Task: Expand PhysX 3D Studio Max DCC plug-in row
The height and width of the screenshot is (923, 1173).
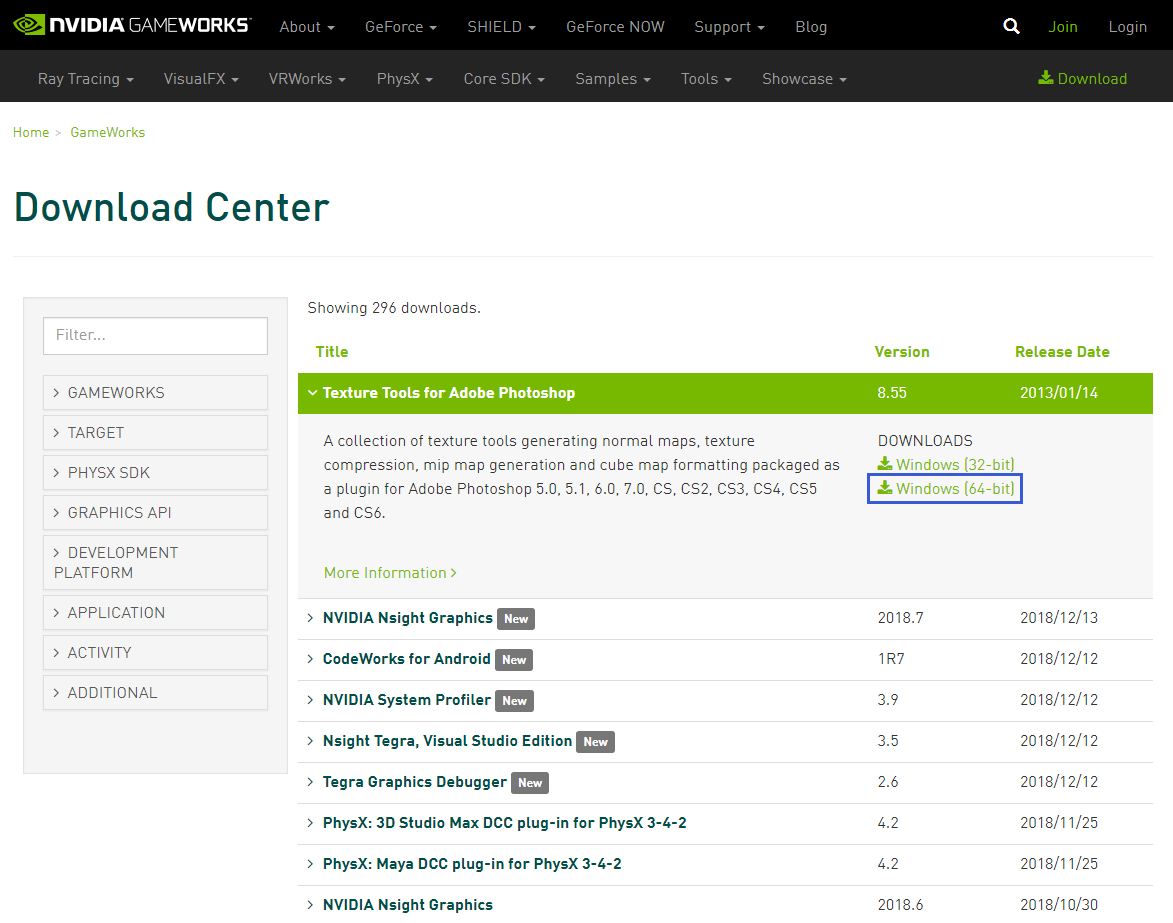Action: click(x=725, y=824)
